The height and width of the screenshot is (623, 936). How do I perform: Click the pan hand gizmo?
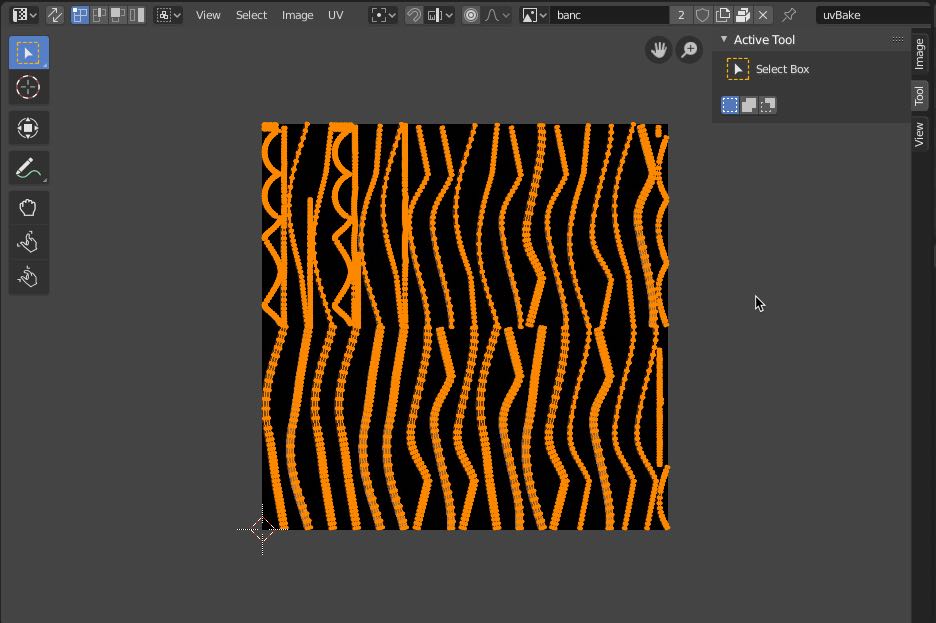[x=658, y=50]
